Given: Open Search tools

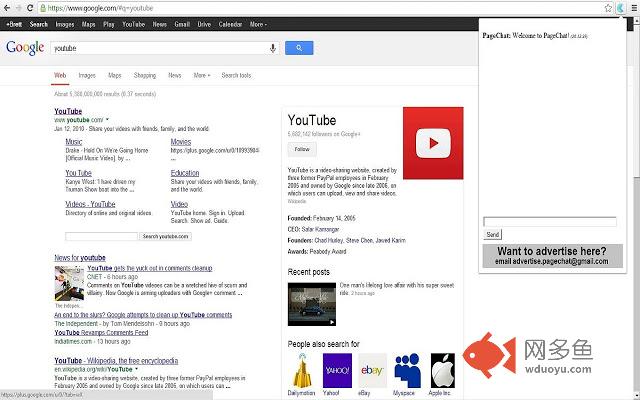Looking at the screenshot, I should 236,75.
